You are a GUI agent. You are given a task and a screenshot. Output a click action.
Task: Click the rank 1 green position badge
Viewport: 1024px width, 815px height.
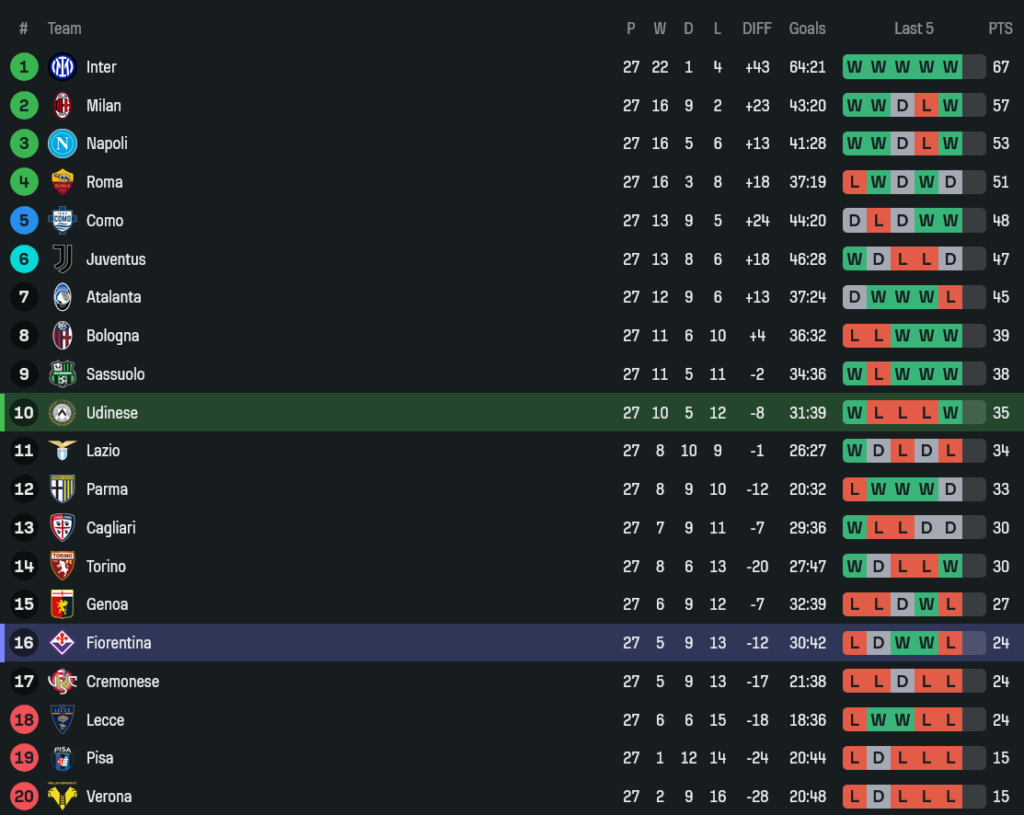click(24, 67)
